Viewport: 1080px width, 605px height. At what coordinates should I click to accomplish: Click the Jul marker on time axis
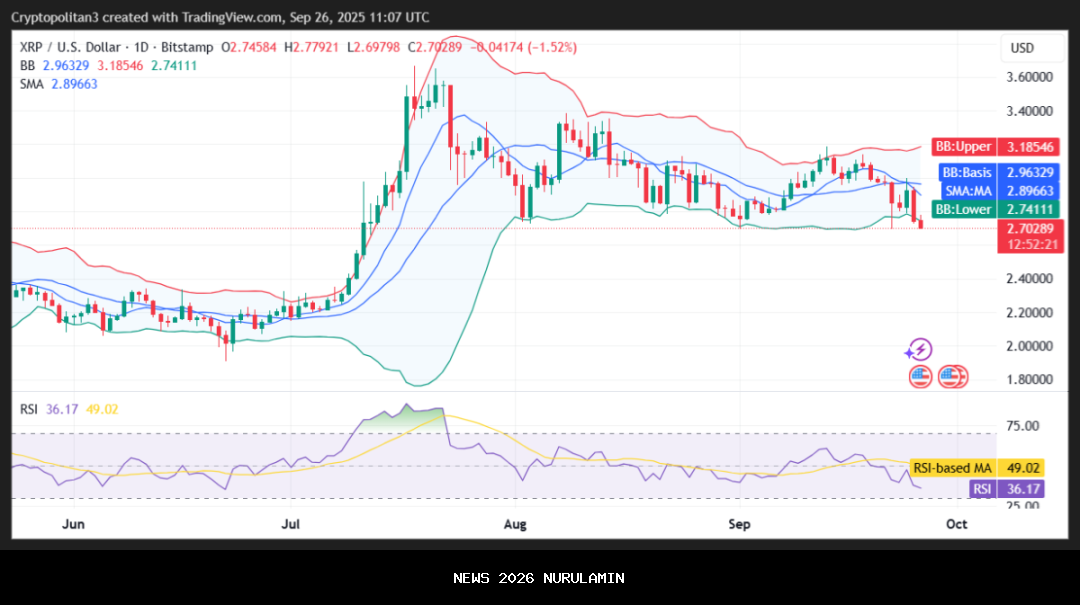click(291, 524)
